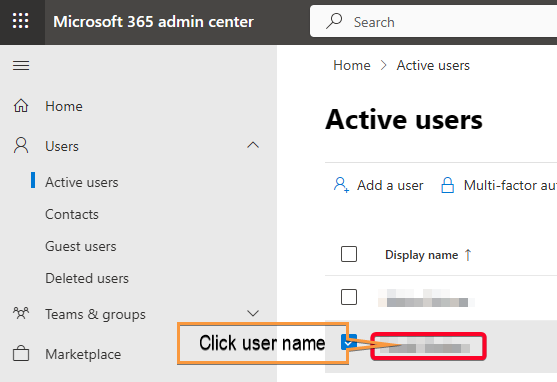
Task: Sort by the Display name column header
Action: [421, 255]
